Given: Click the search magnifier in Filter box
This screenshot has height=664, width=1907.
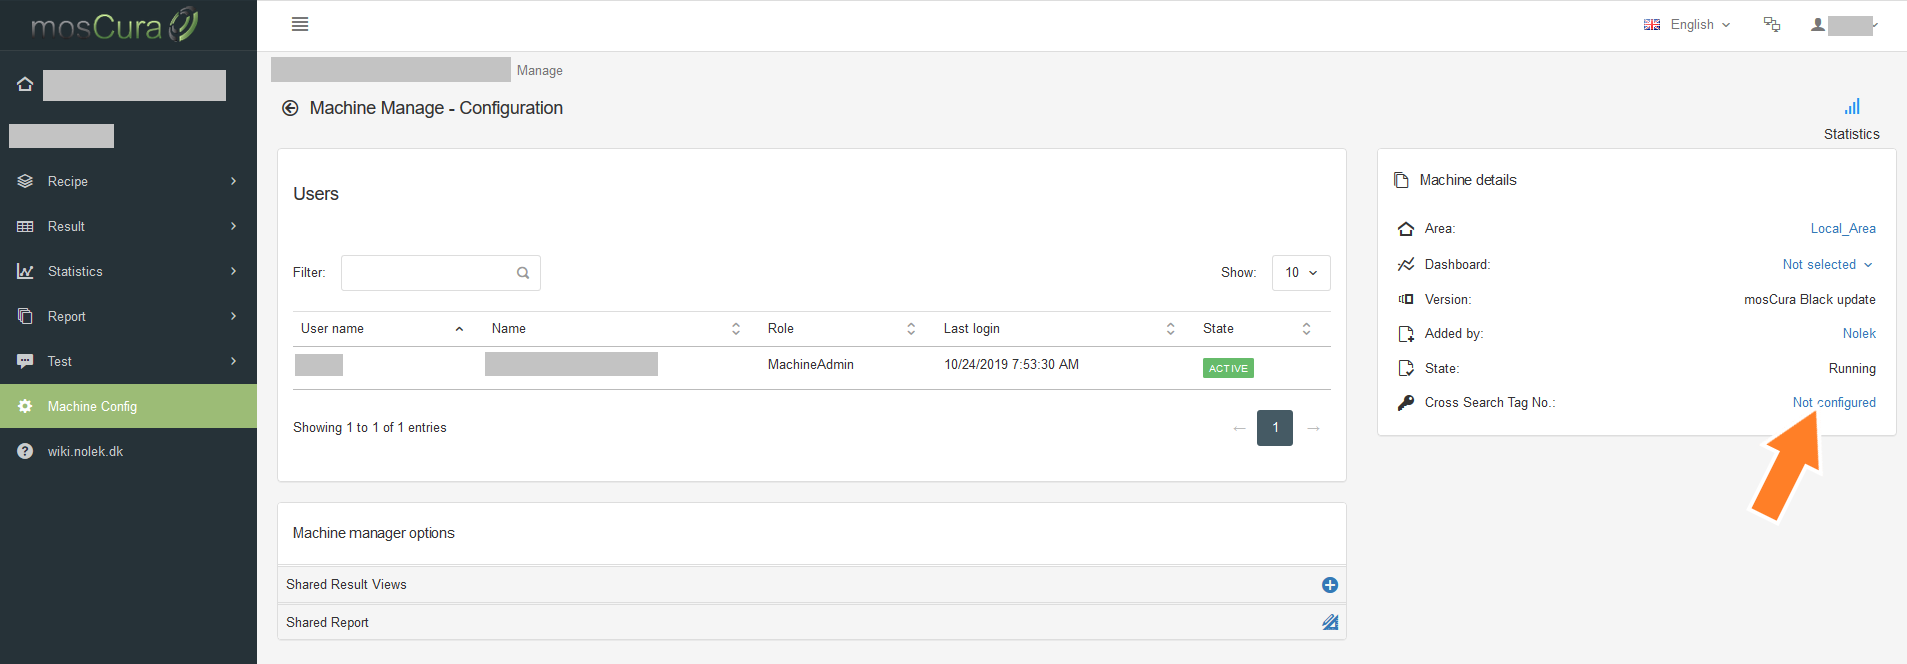Looking at the screenshot, I should point(523,273).
